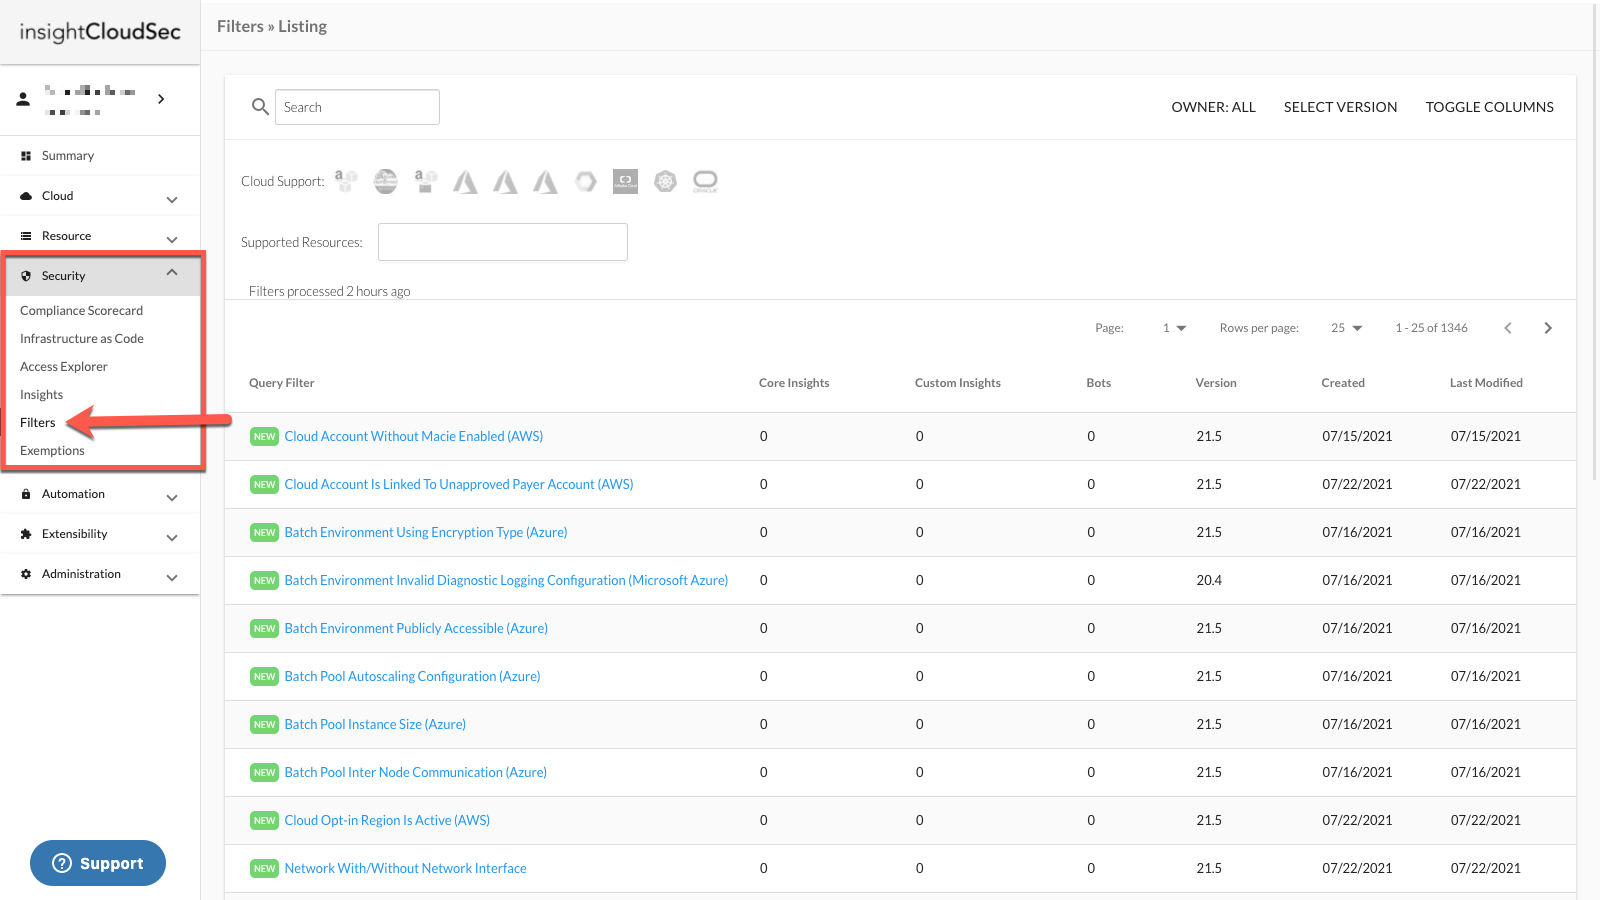Click the Cloud icon in the sidebar
Image resolution: width=1600 pixels, height=900 pixels.
click(x=26, y=196)
